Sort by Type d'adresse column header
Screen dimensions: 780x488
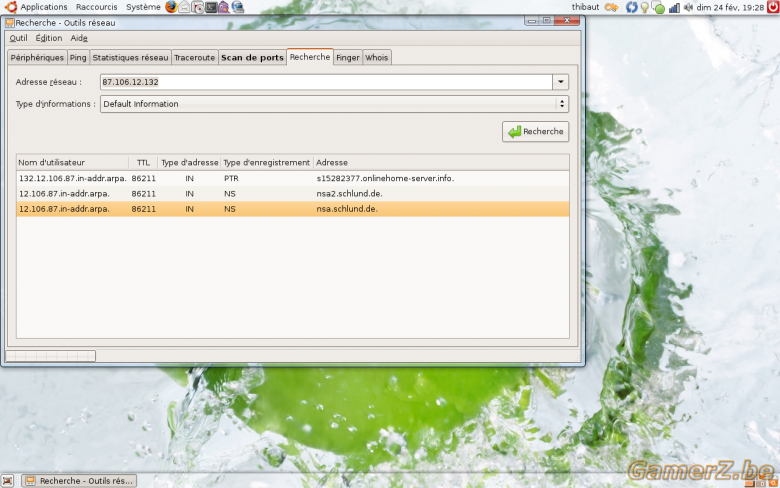pyautogui.click(x=189, y=163)
